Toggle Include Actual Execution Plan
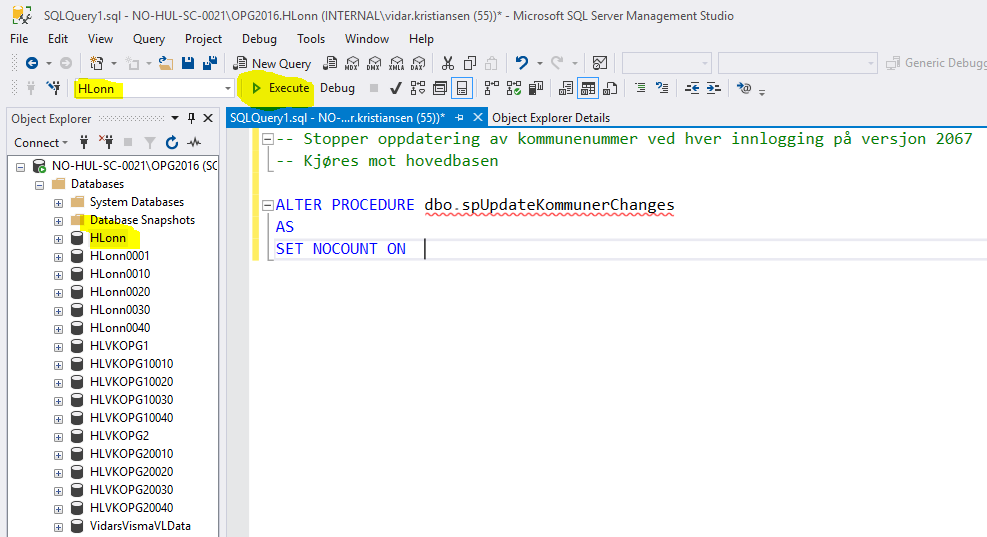987x537 pixels. tap(492, 88)
